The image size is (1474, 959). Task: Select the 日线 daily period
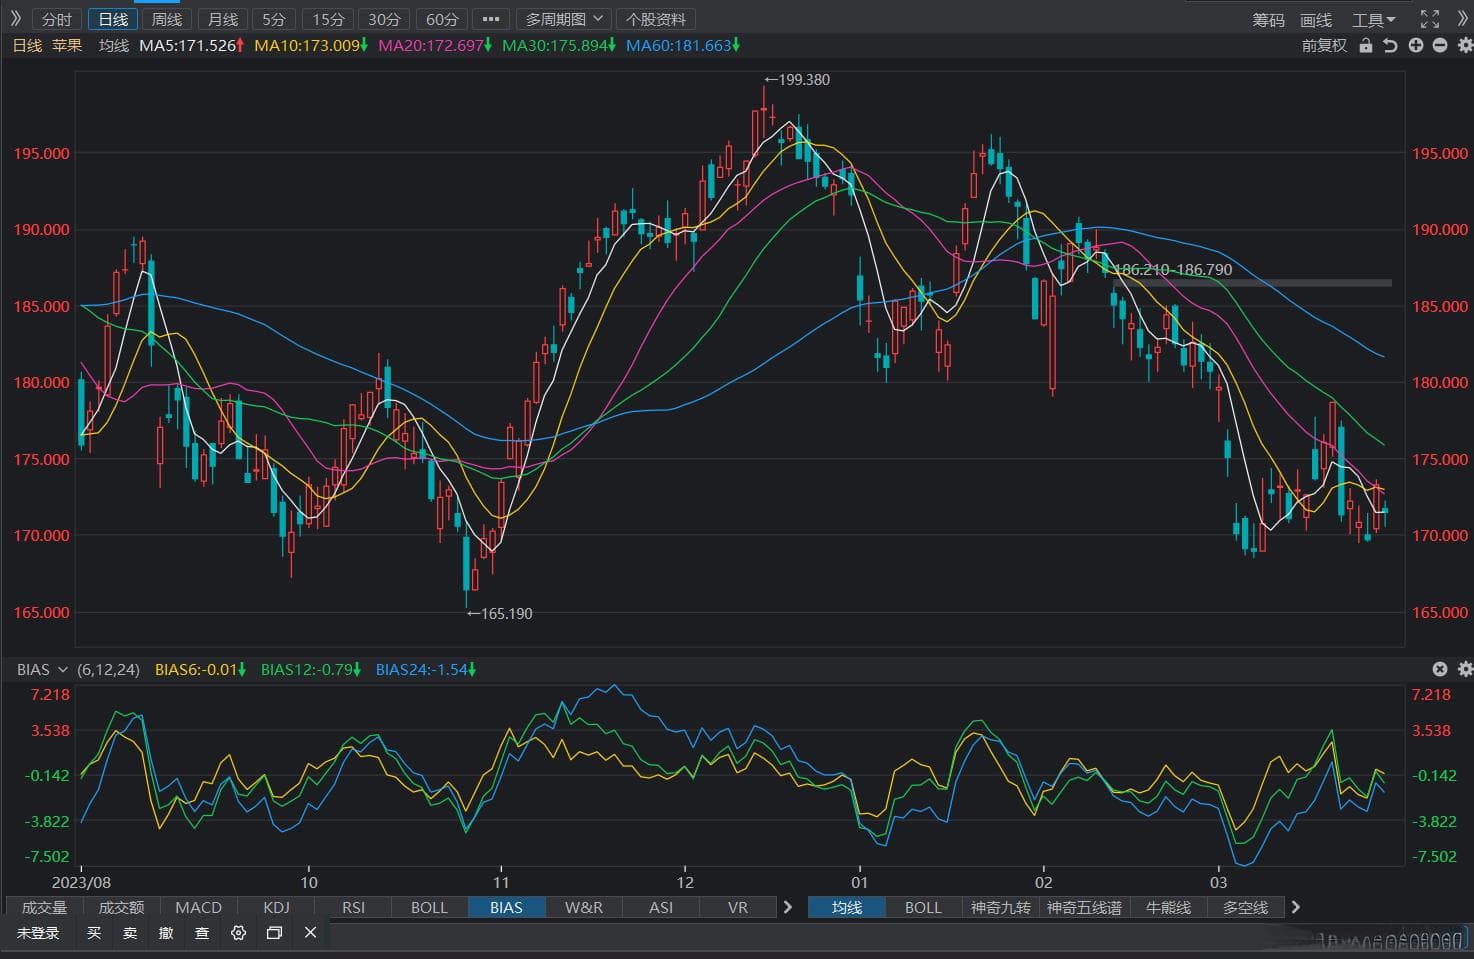coord(113,19)
